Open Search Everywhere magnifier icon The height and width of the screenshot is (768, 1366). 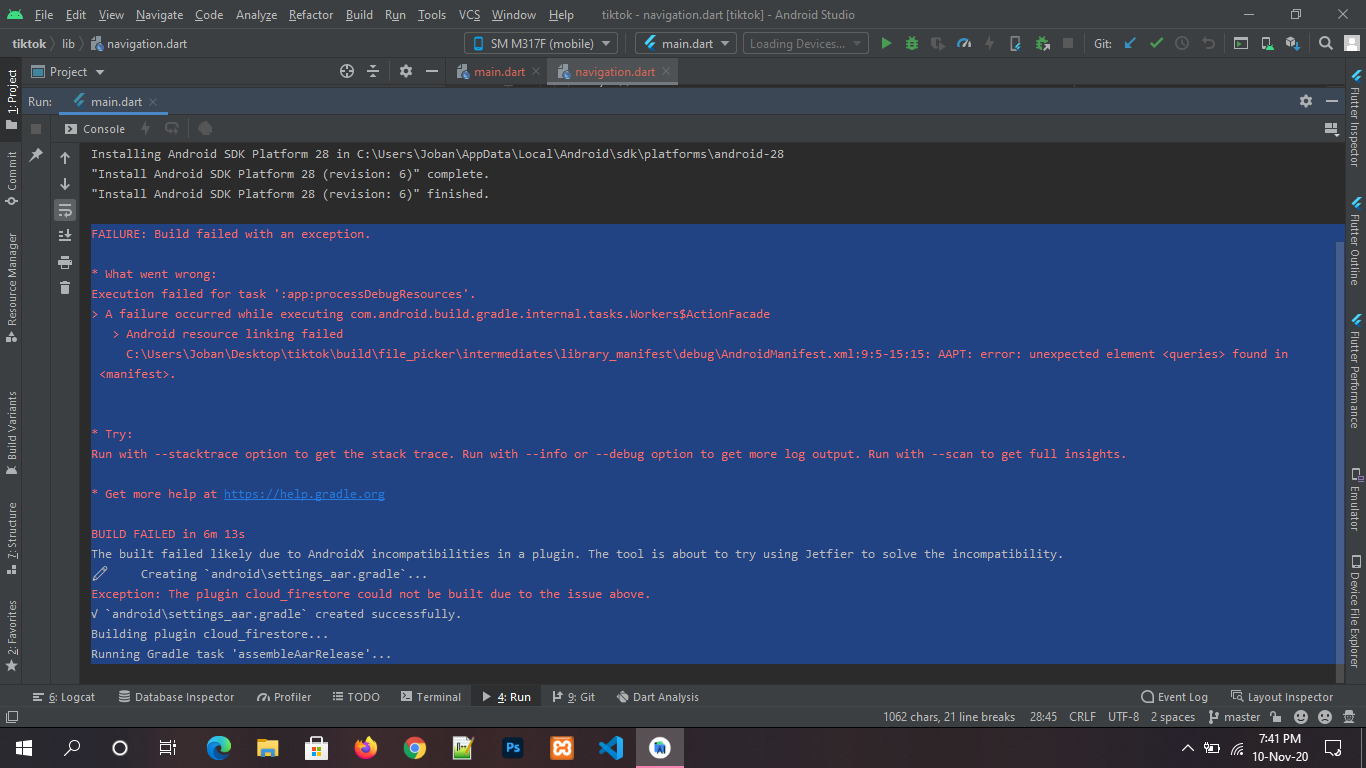1325,43
